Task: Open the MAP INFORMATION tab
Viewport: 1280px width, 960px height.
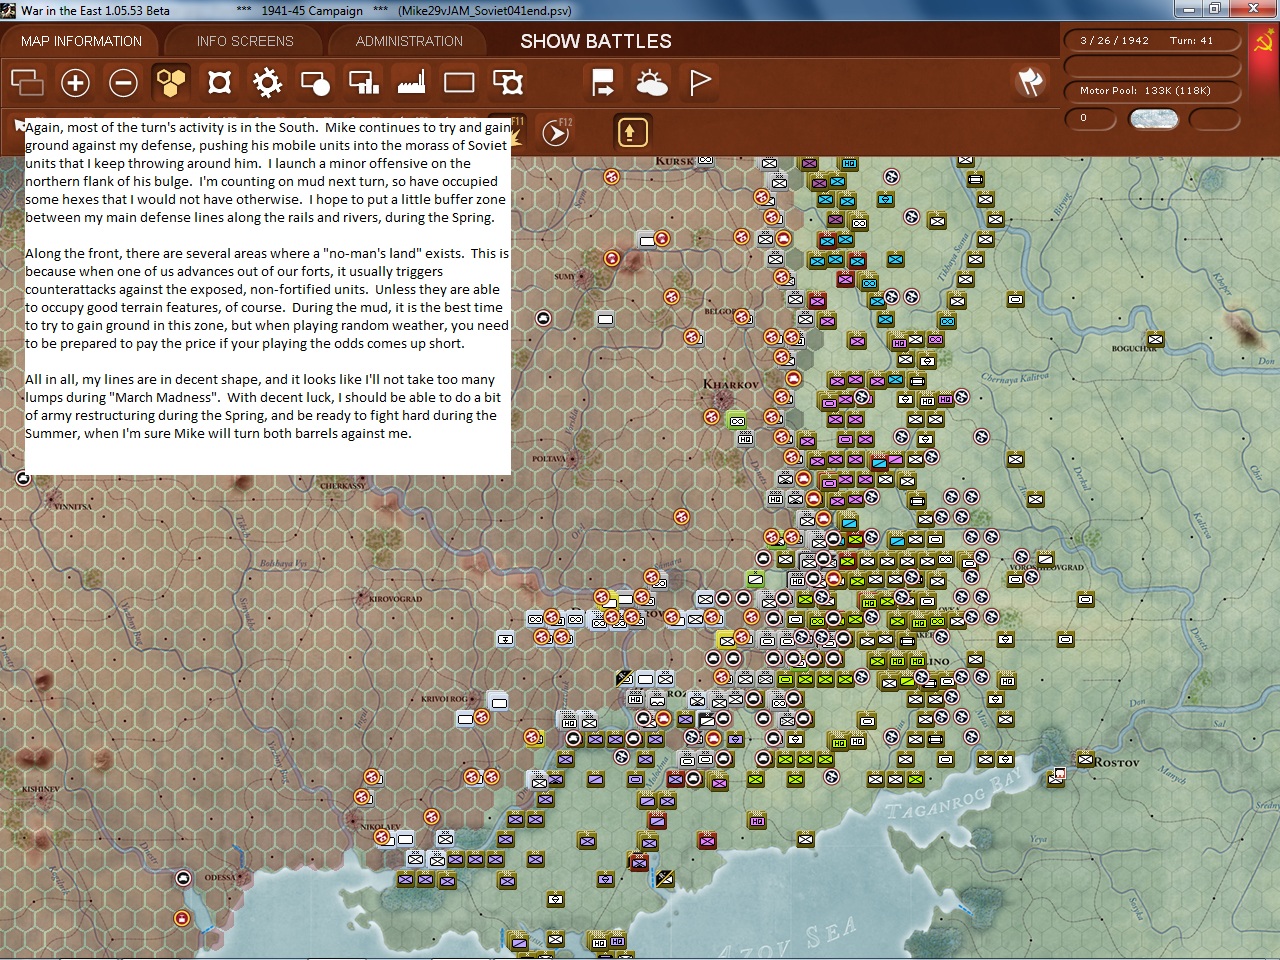Action: [x=81, y=41]
